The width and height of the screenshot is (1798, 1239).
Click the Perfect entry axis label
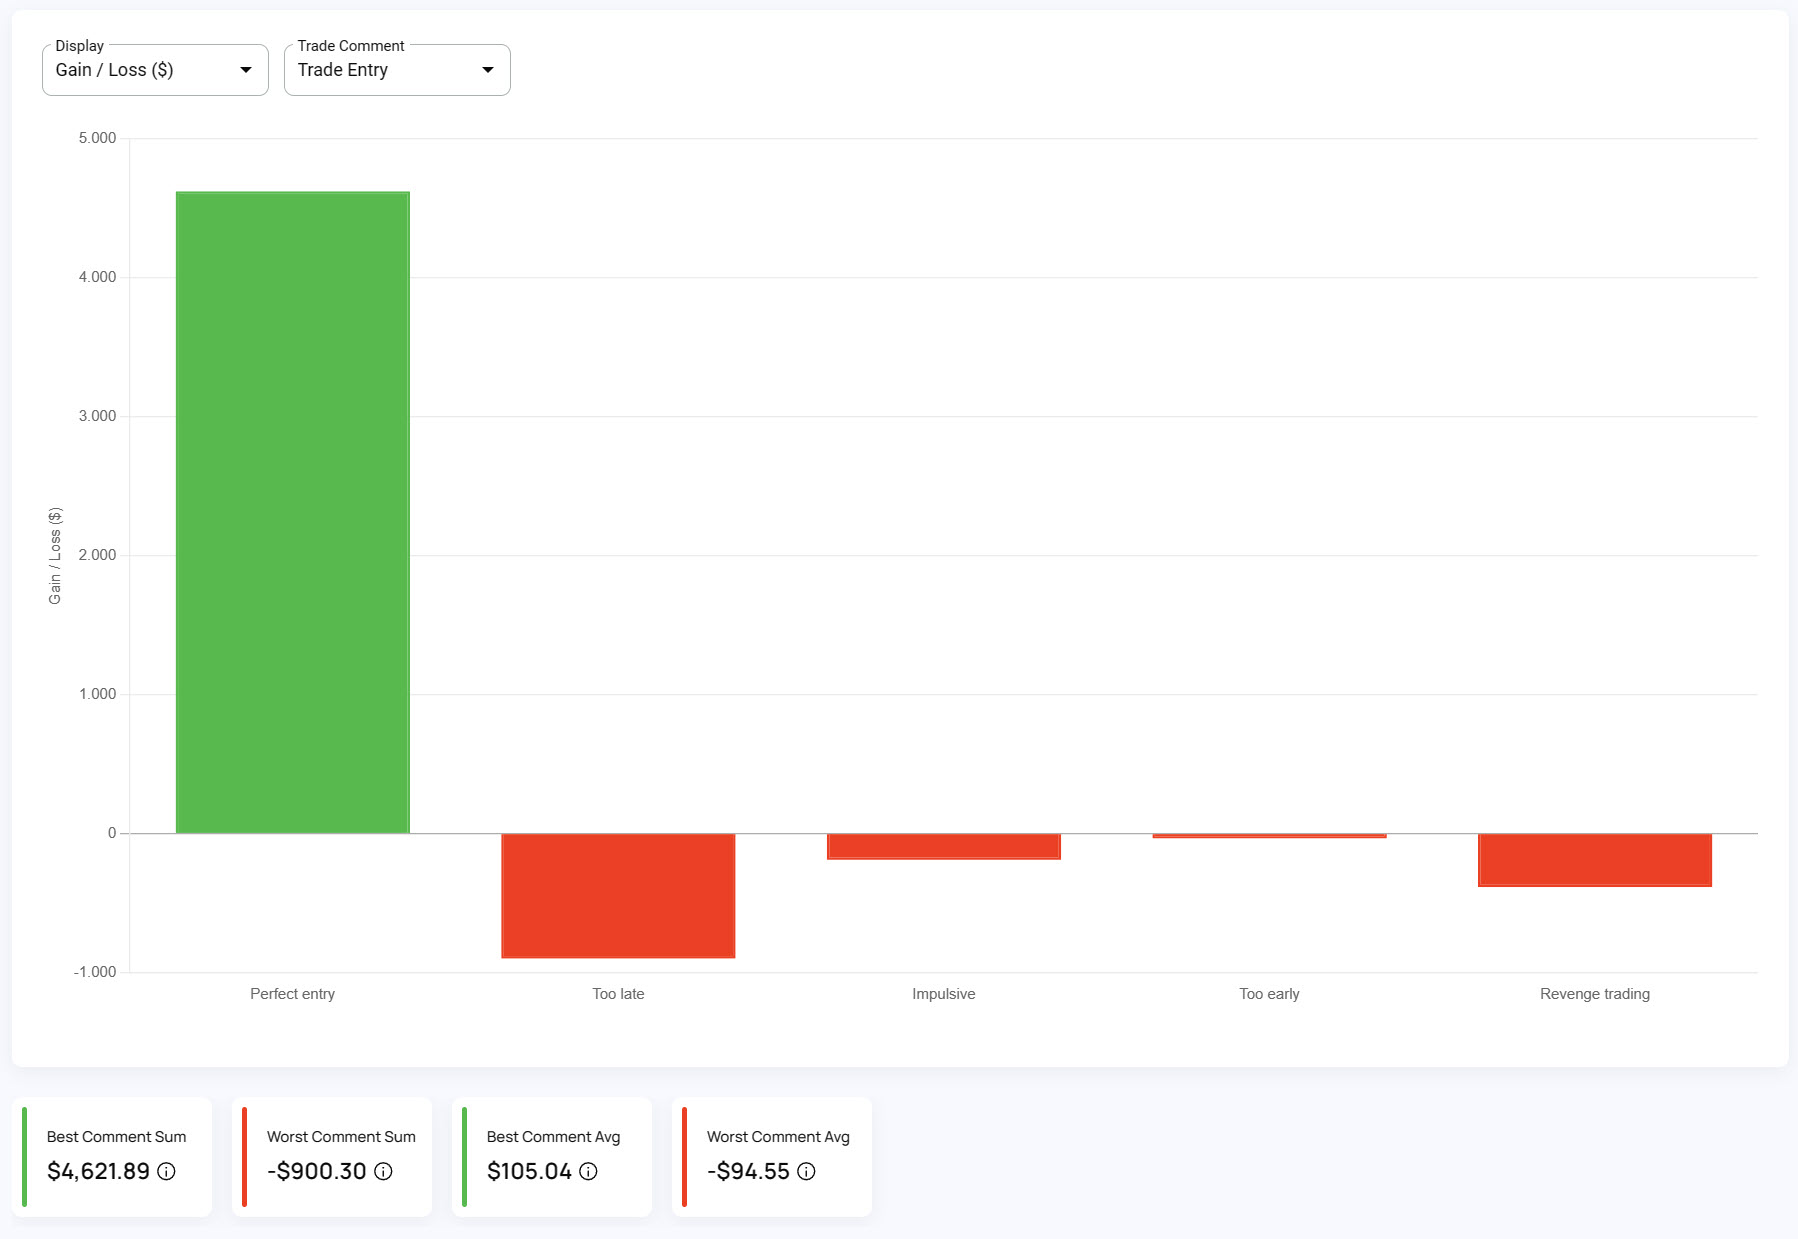[292, 994]
